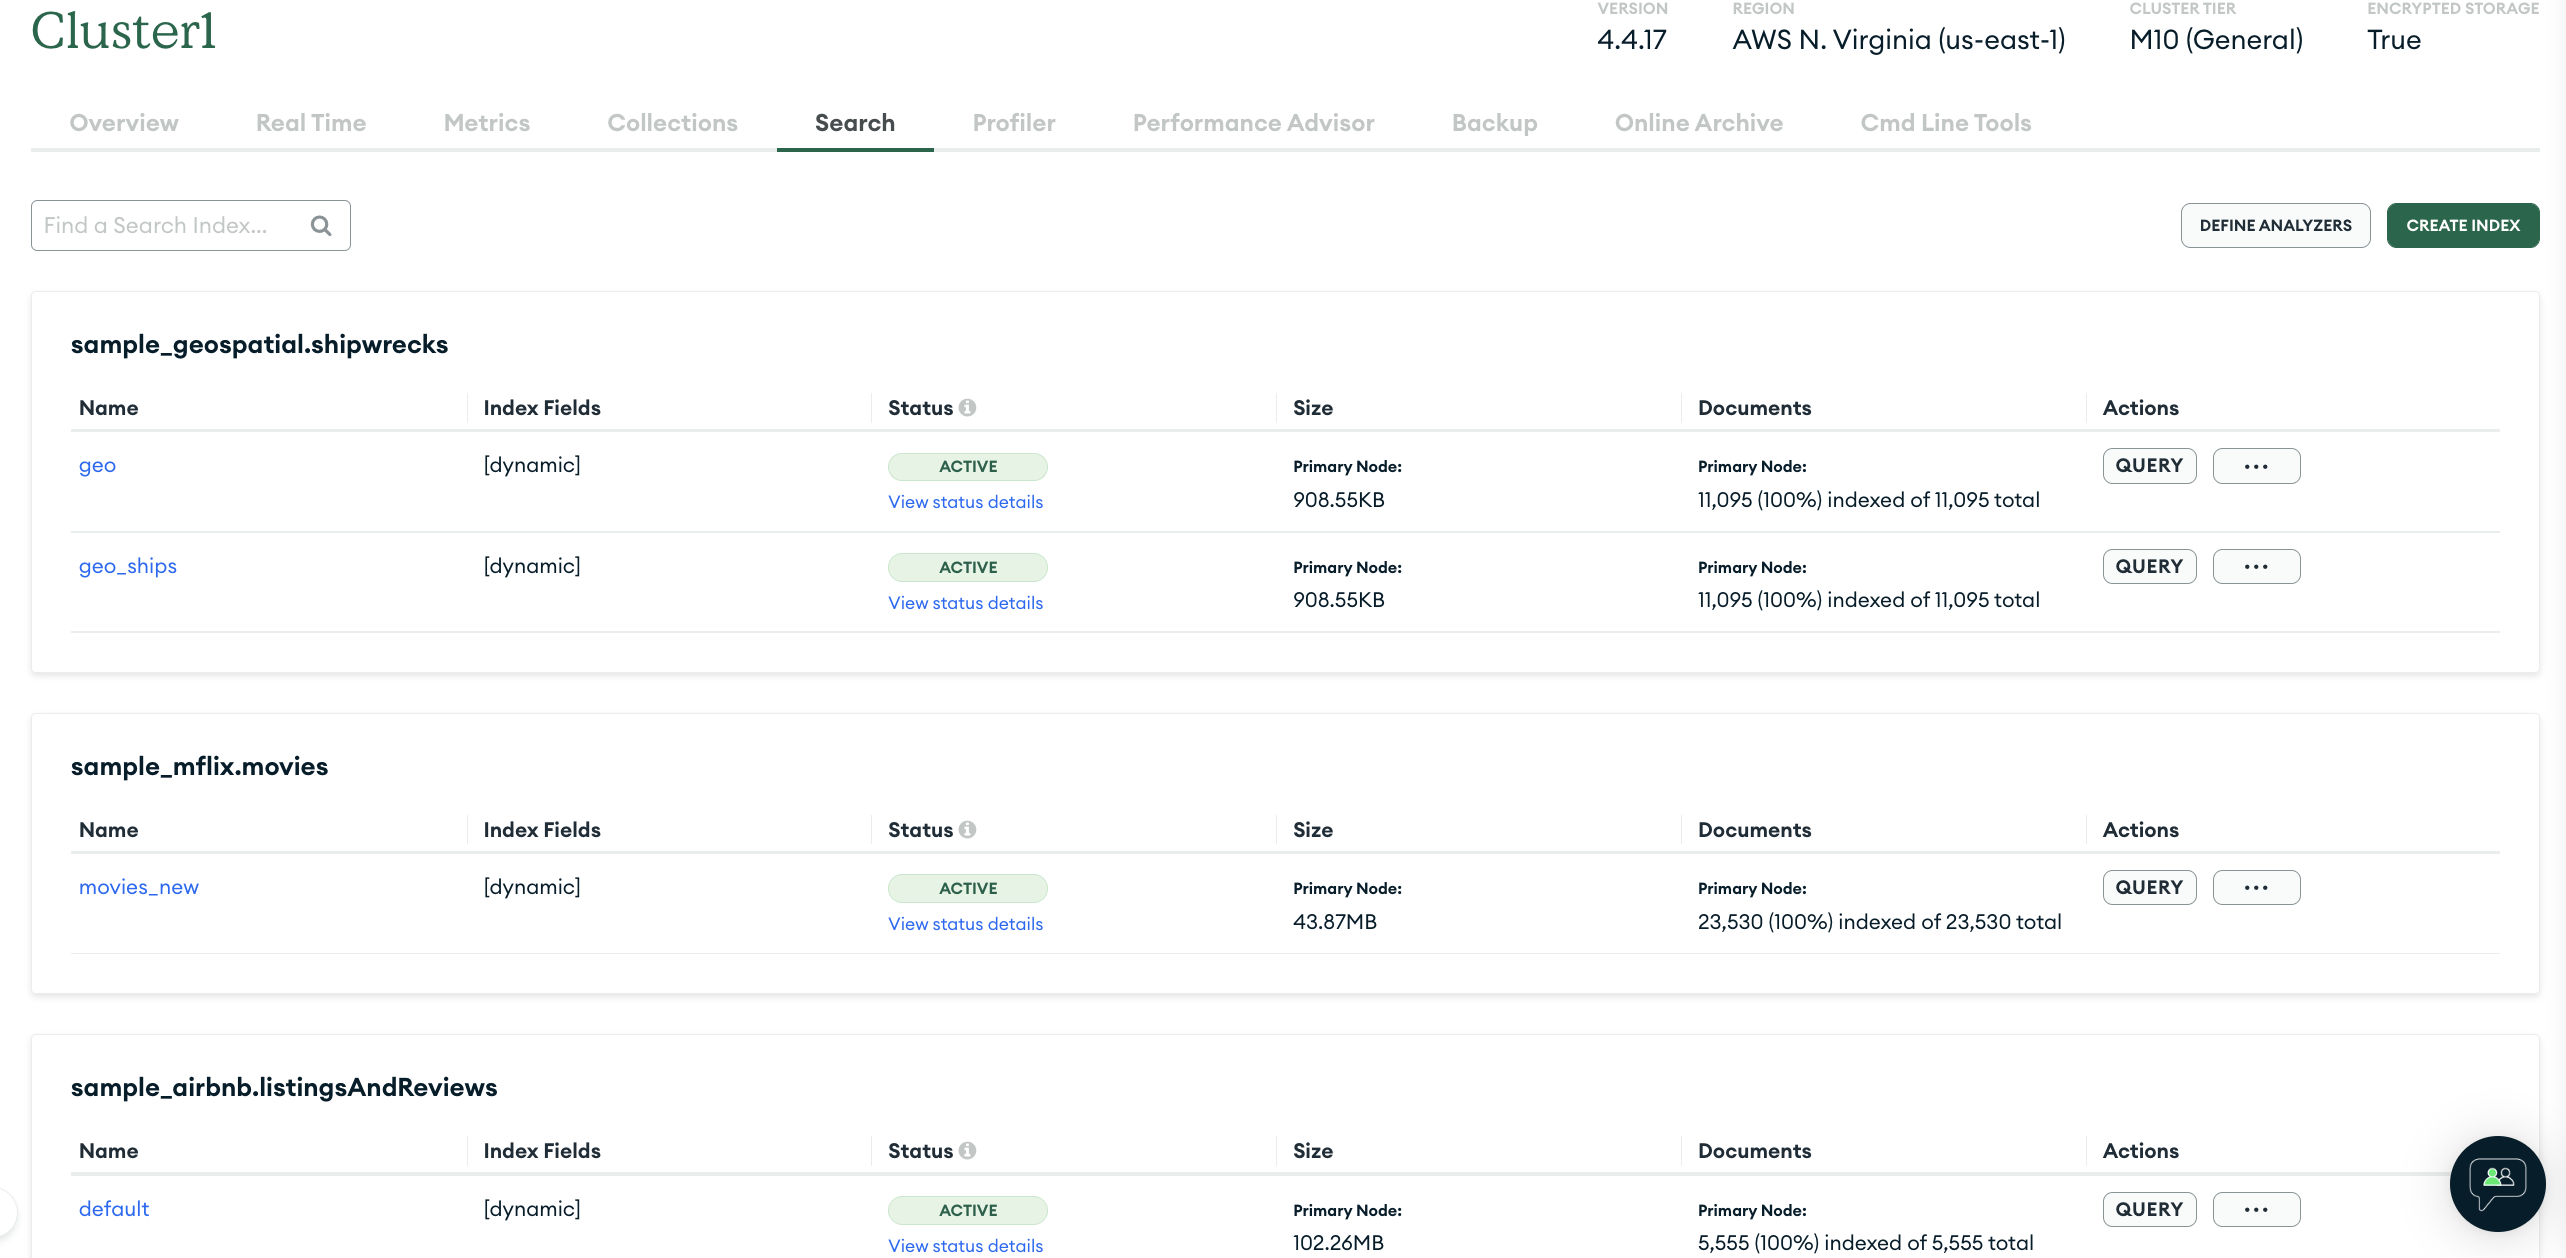Image resolution: width=2566 pixels, height=1258 pixels.
Task: View status details for movies_new
Action: tap(965, 924)
